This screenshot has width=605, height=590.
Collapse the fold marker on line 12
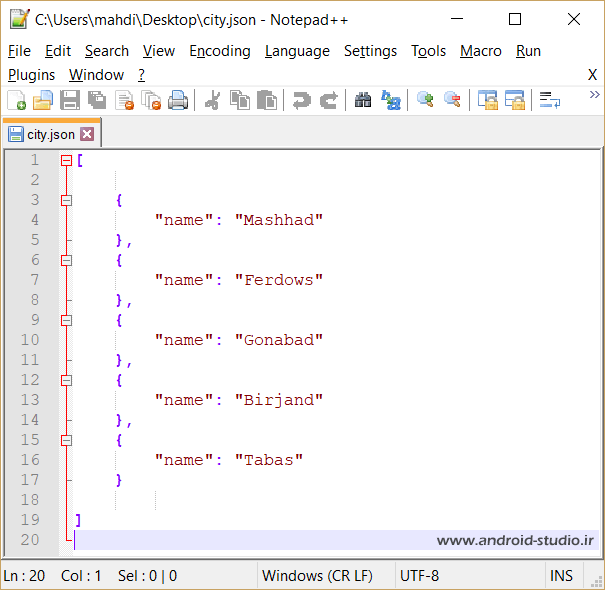(x=66, y=380)
